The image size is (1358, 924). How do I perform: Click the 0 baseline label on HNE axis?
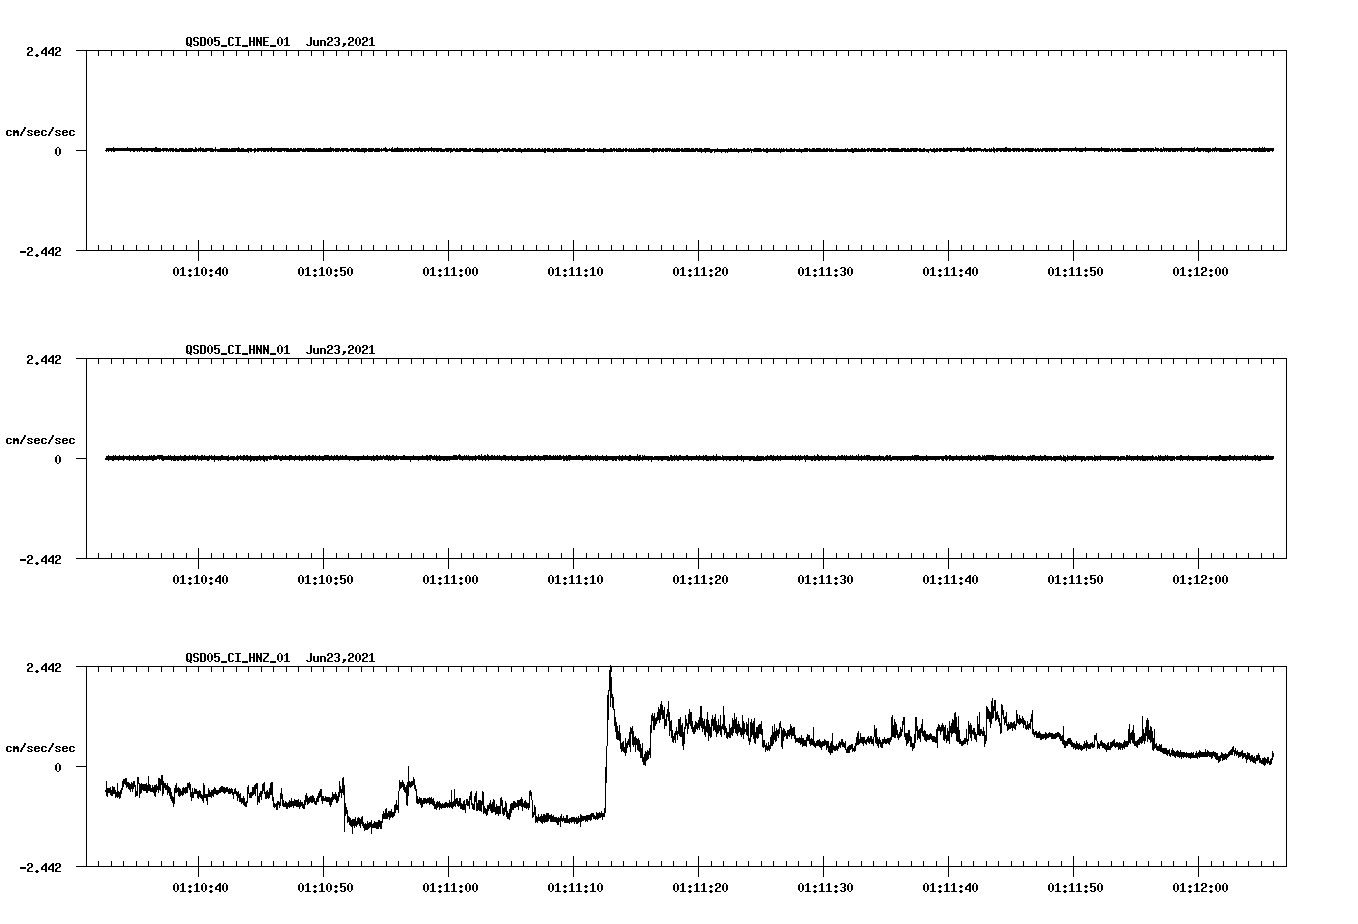(58, 151)
